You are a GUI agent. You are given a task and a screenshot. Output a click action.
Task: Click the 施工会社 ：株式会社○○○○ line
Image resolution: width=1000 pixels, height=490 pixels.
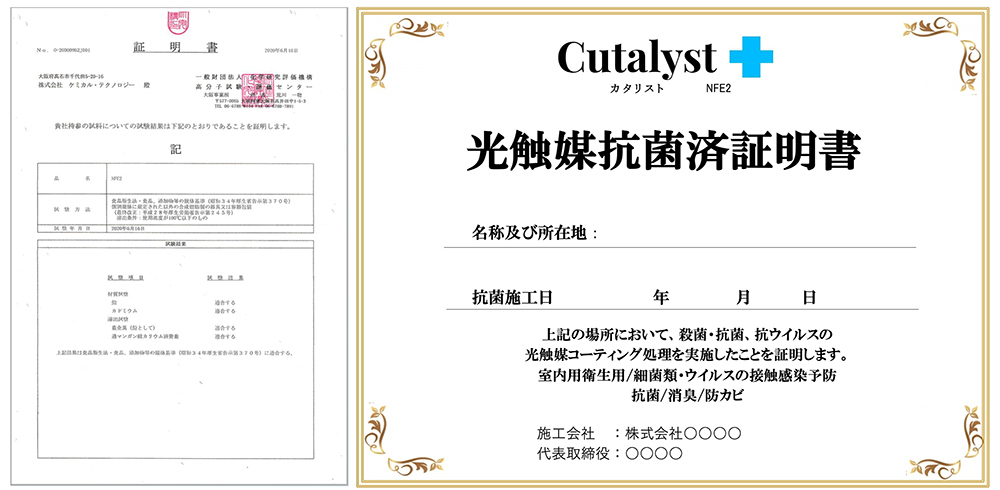pyautogui.click(x=639, y=434)
